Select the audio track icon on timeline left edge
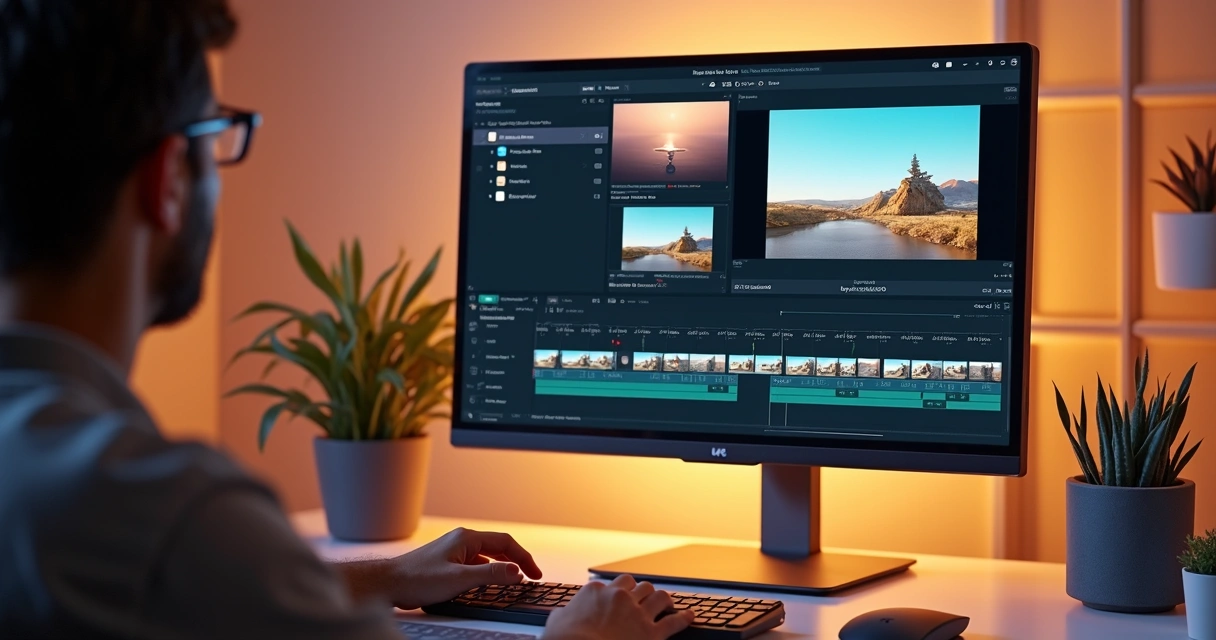The image size is (1216, 640). [472, 385]
